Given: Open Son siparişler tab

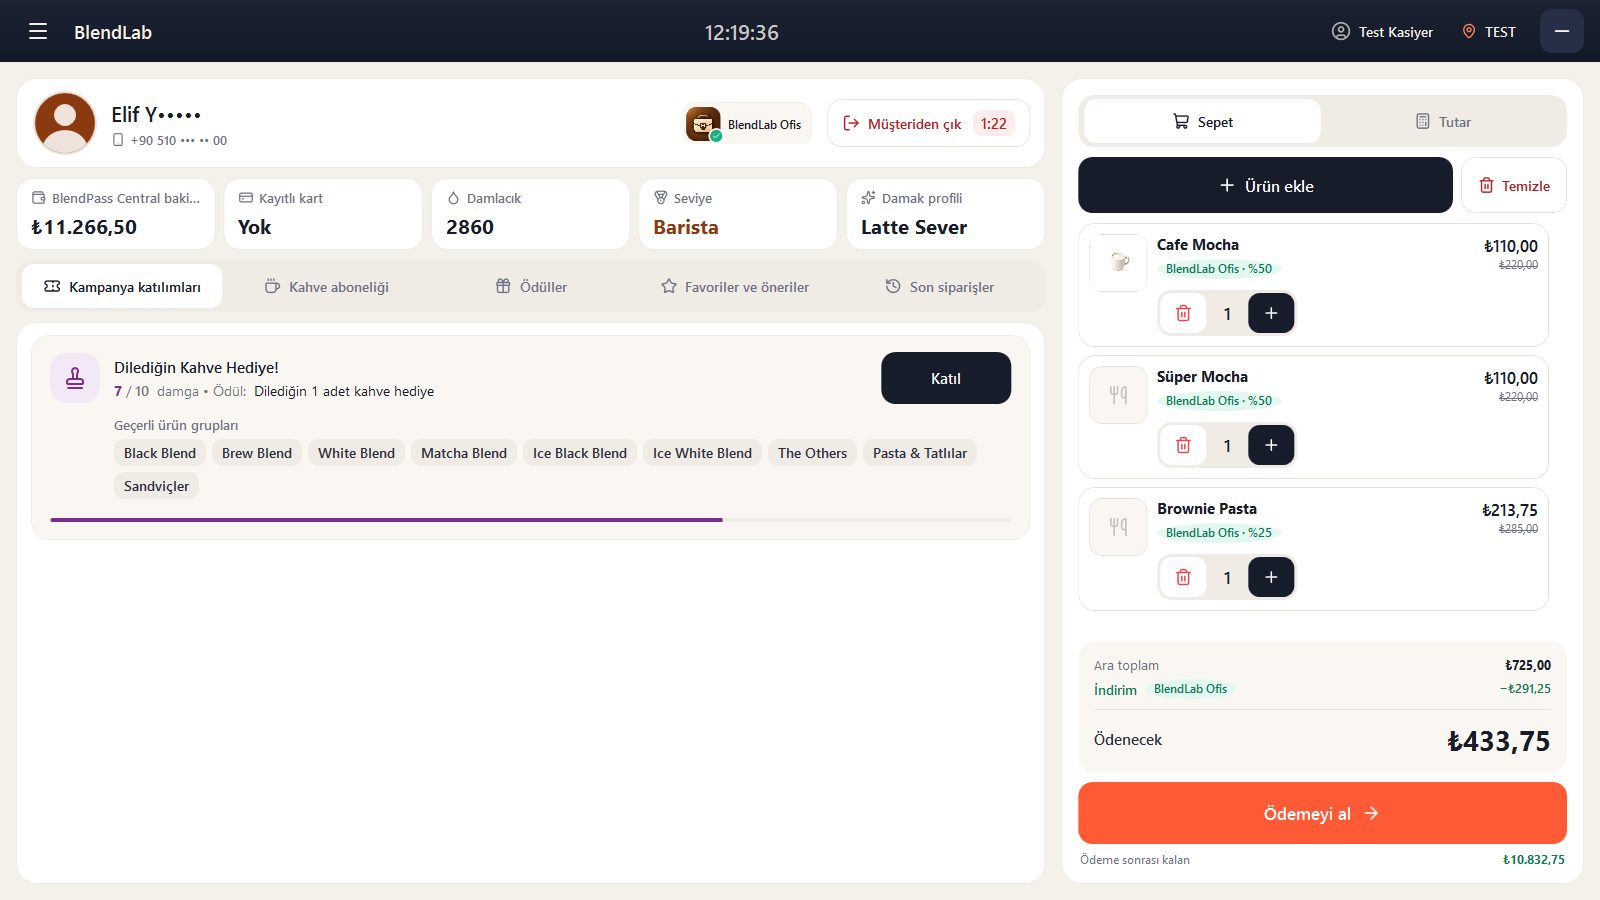Looking at the screenshot, I should pyautogui.click(x=939, y=287).
